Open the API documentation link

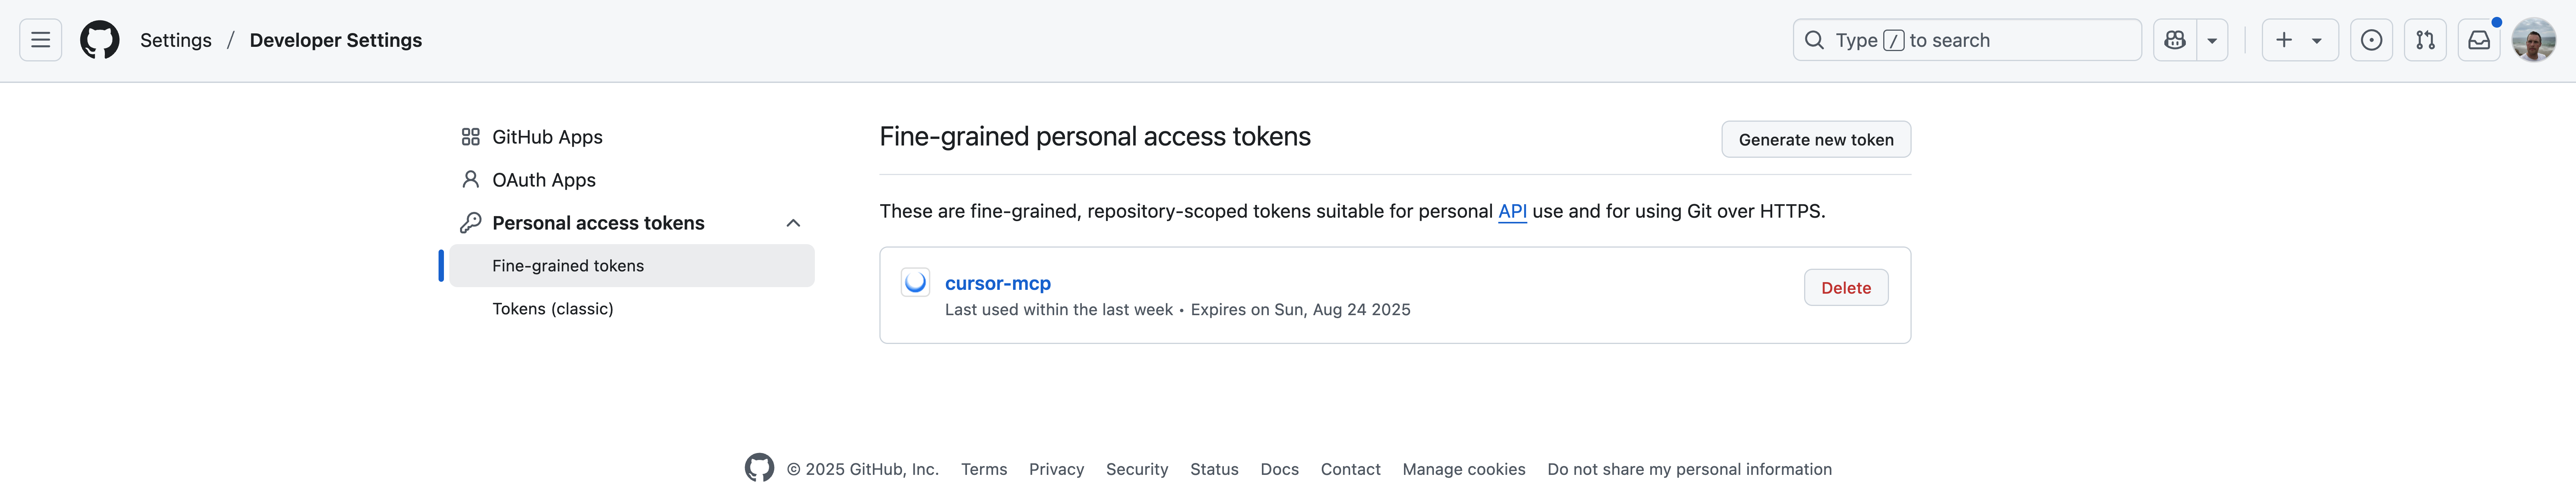click(1512, 211)
